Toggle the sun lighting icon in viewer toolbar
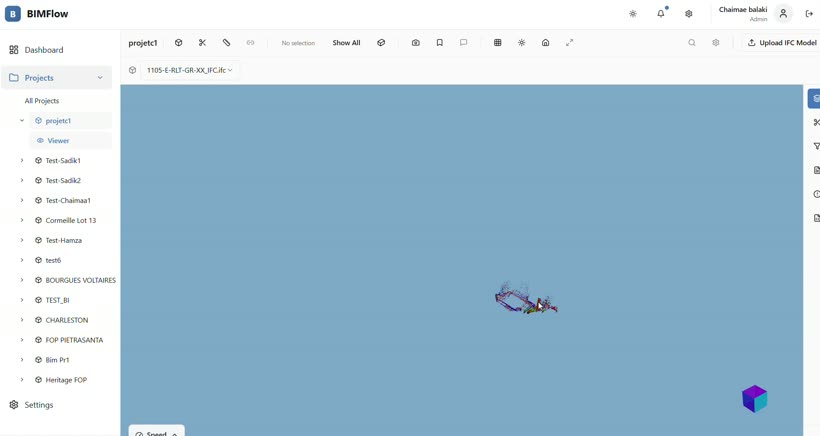820x436 pixels. pos(521,43)
